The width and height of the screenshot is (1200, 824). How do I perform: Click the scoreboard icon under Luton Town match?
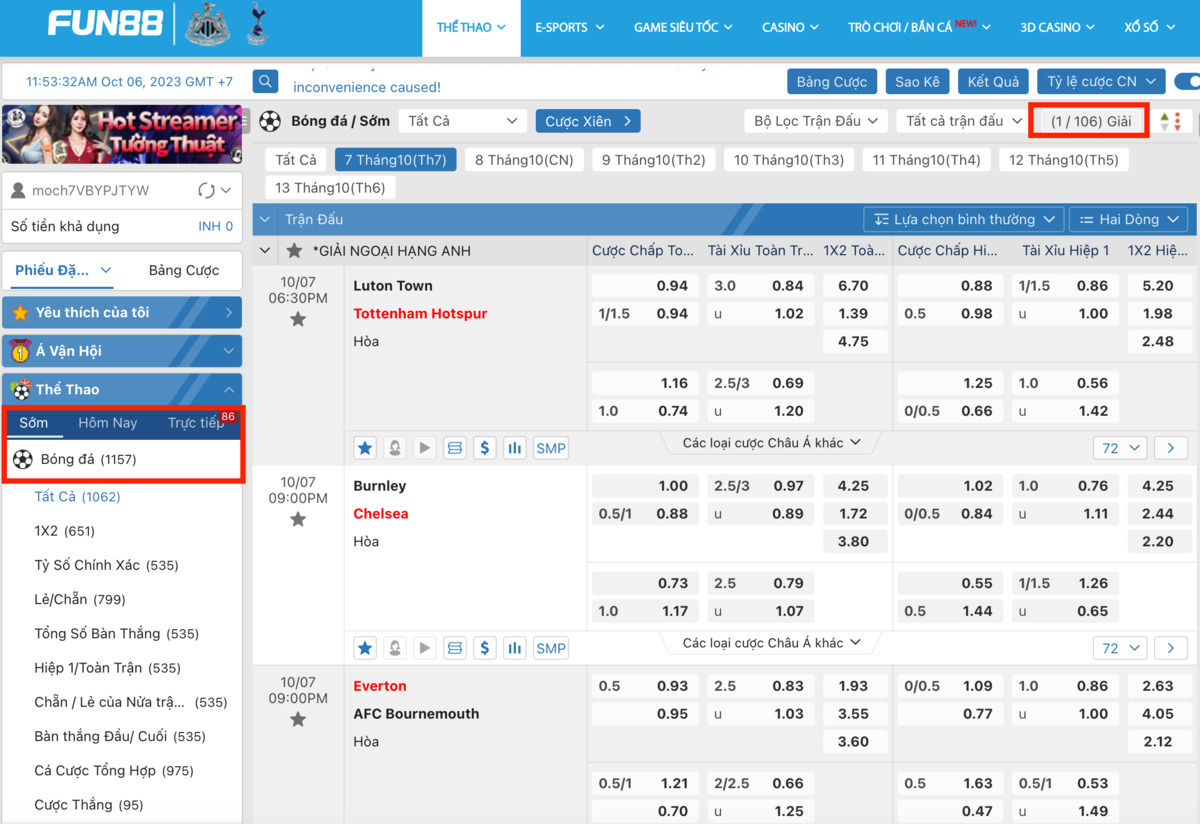tap(455, 448)
